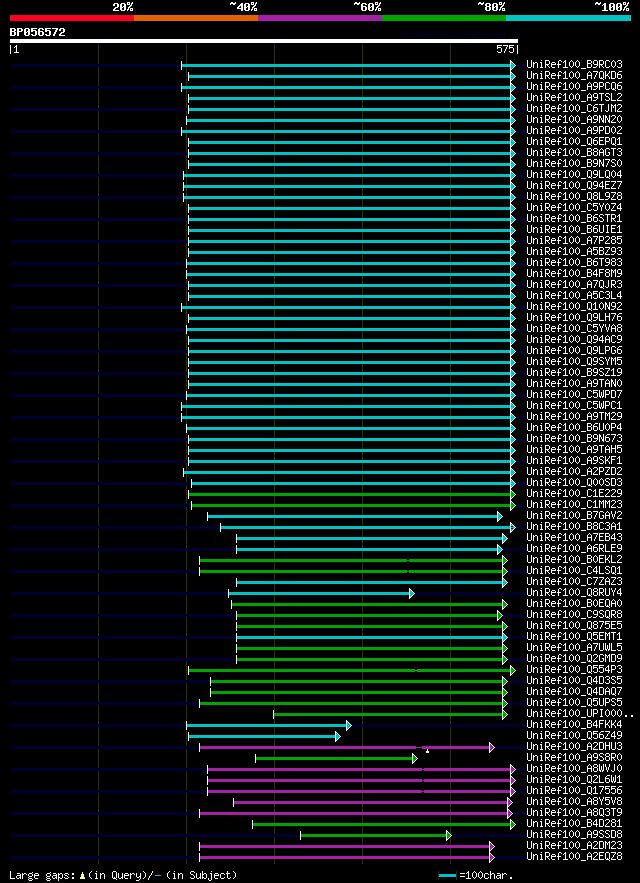Image resolution: width=640 pixels, height=883 pixels.
Task: Click the cyan alignment bar for UniRef100_B9RC03
Action: click(x=348, y=65)
